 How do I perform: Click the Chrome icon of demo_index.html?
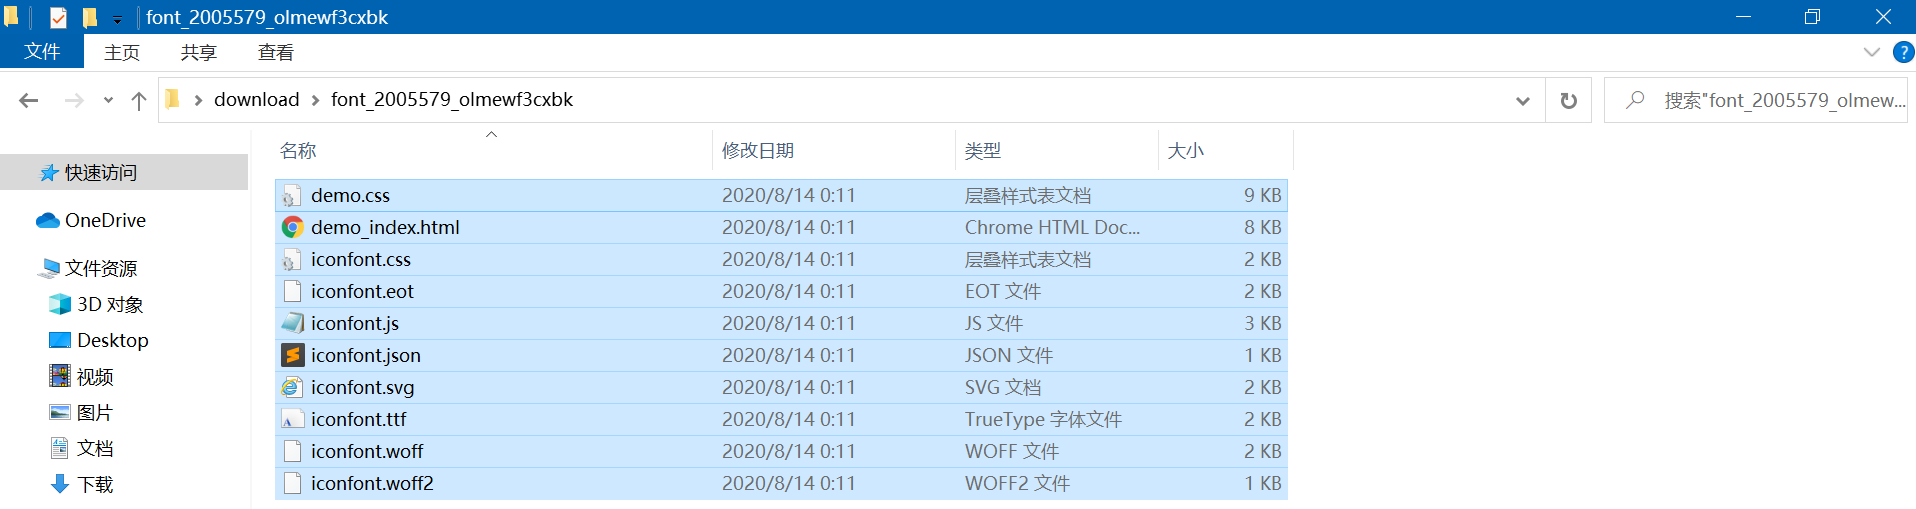pos(292,228)
